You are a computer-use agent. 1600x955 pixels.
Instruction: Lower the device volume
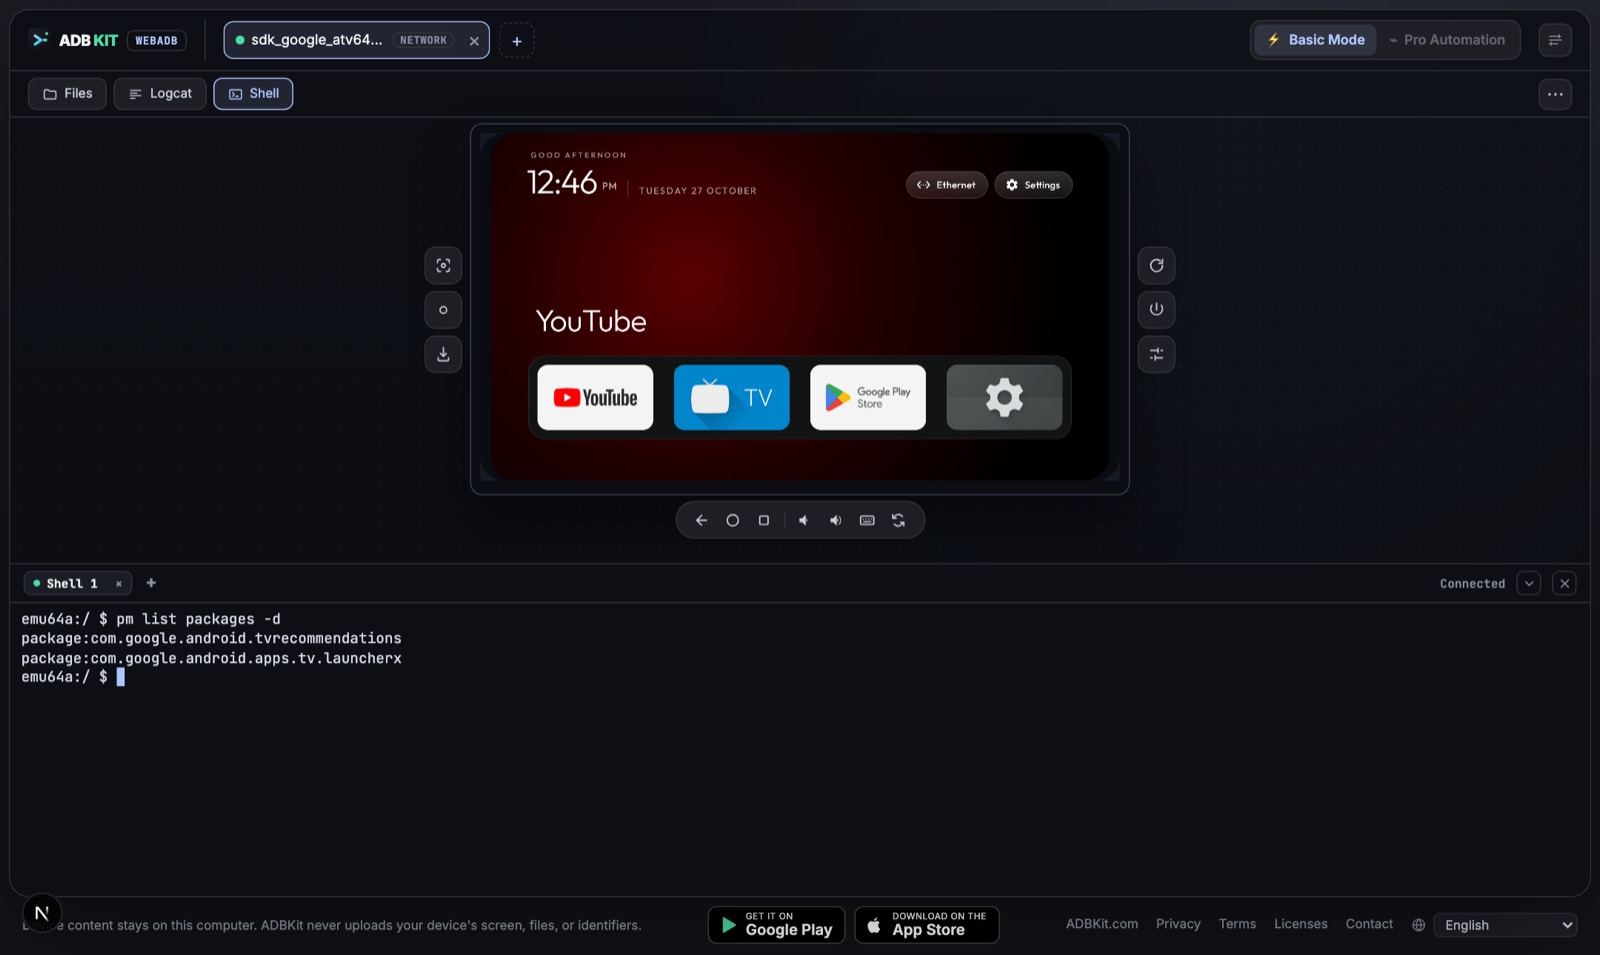click(803, 520)
